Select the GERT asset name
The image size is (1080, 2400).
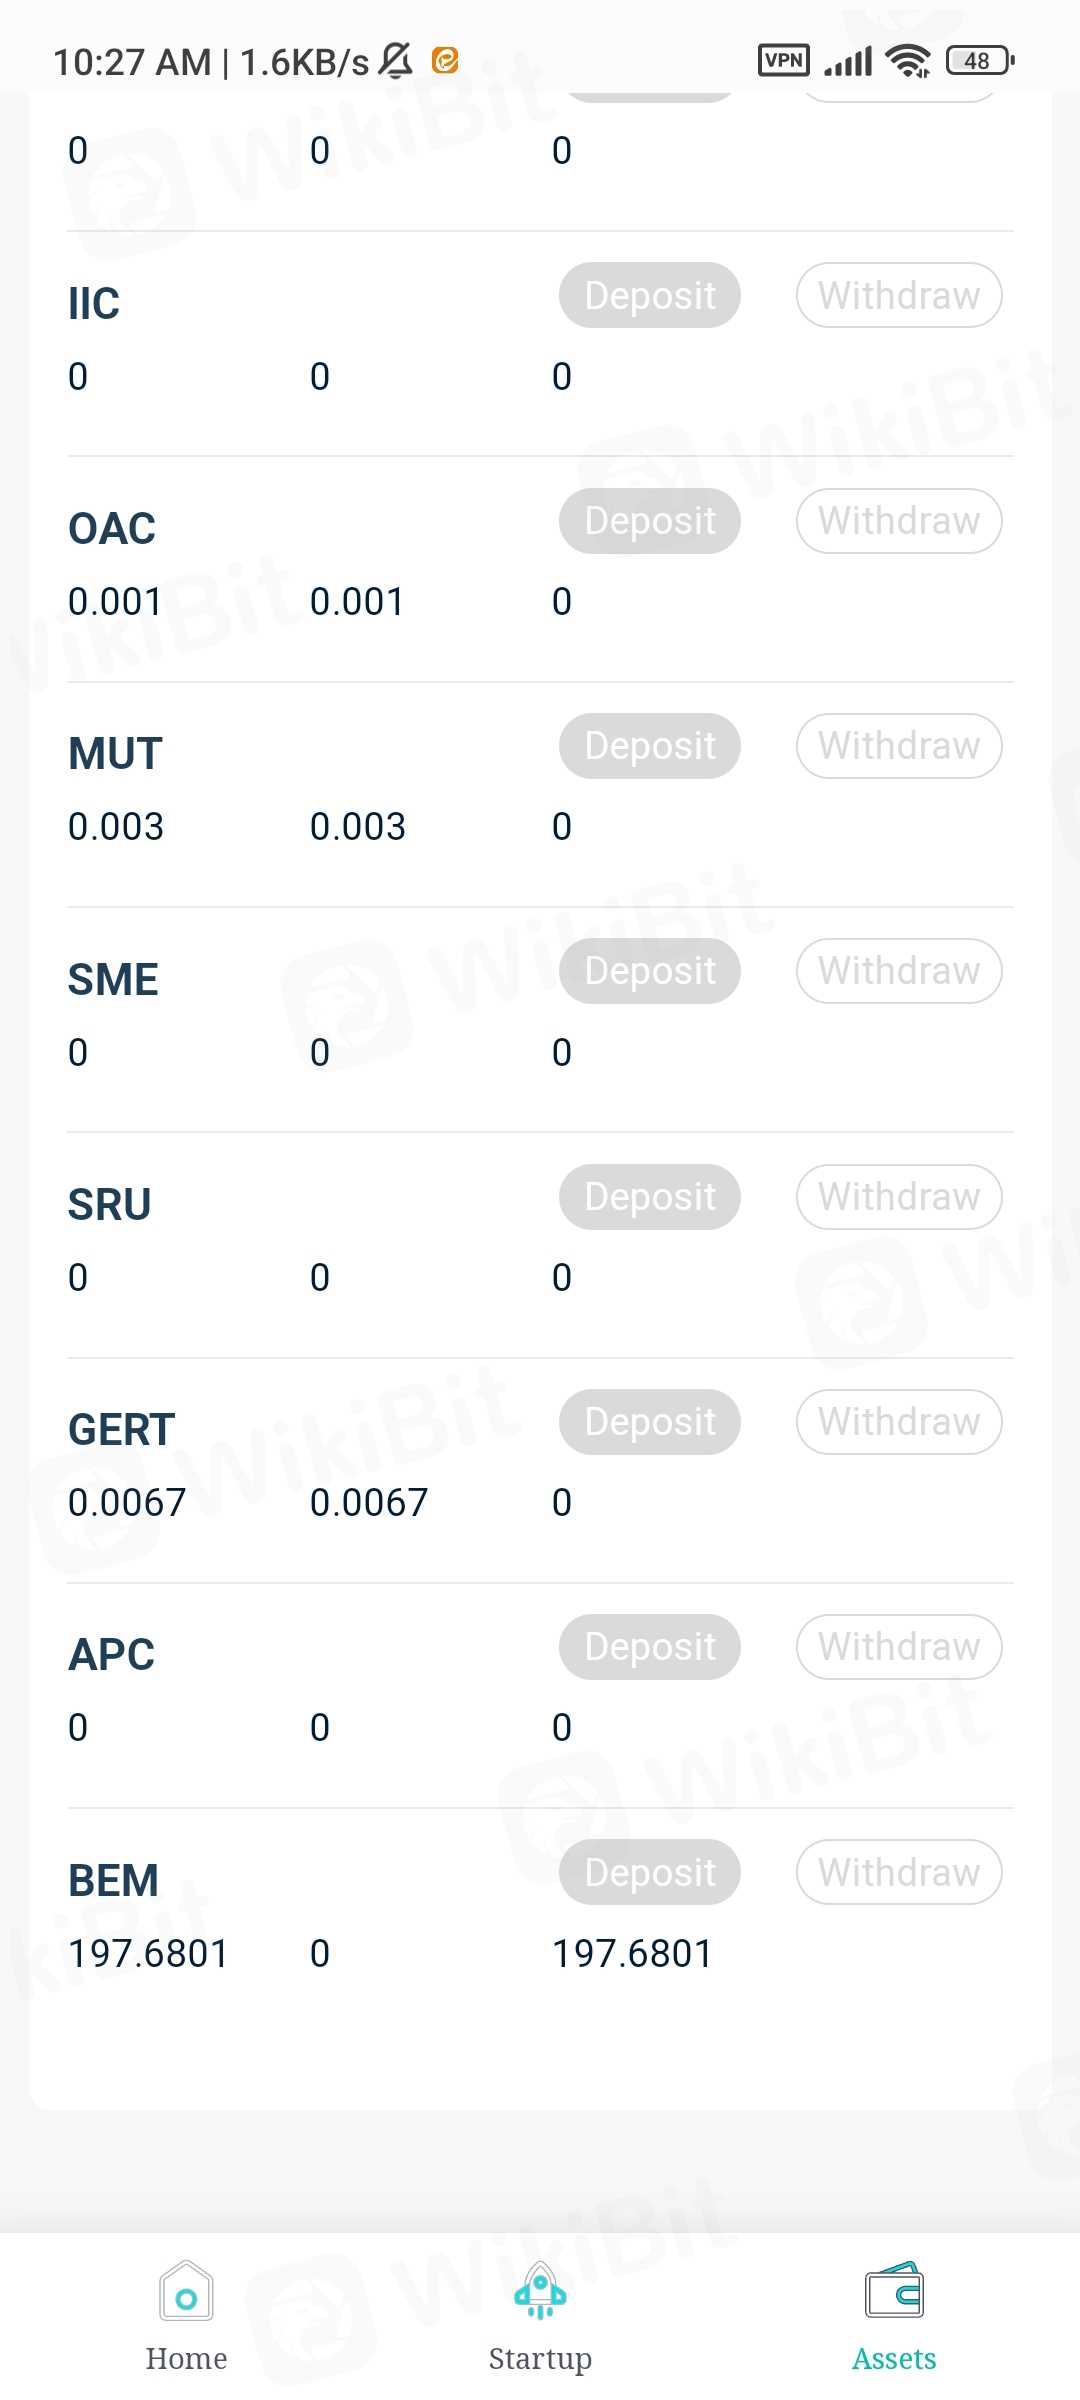[x=121, y=1430]
